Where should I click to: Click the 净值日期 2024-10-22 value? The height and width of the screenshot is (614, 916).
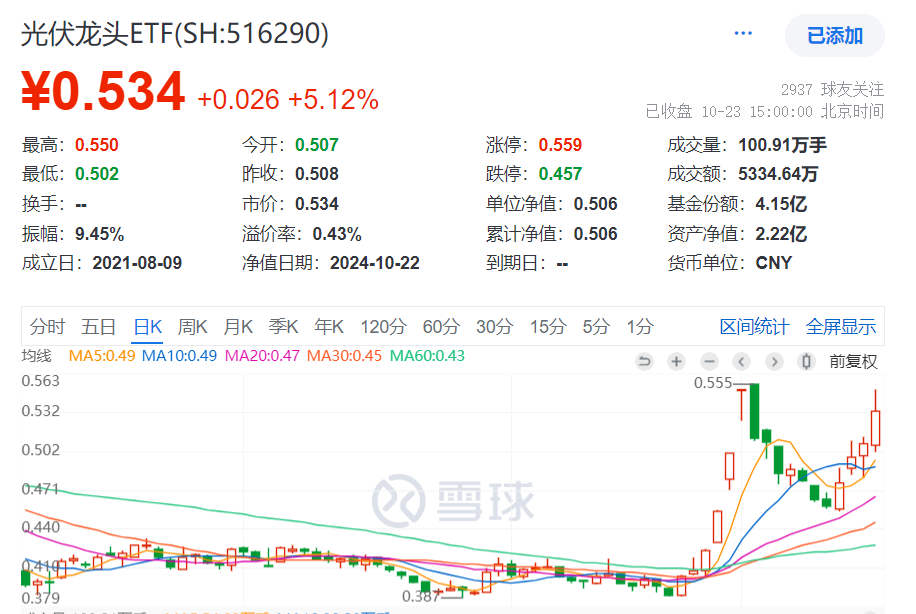[x=374, y=263]
